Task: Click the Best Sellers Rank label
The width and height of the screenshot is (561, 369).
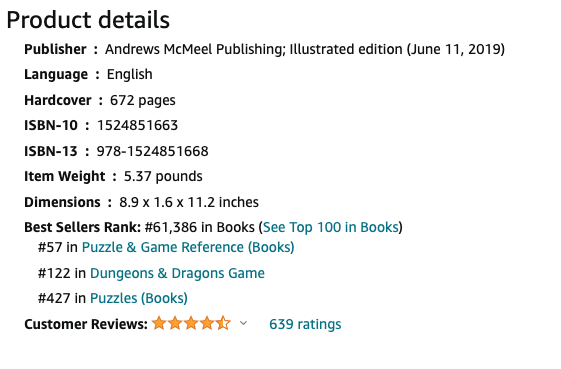Action: [x=83, y=227]
